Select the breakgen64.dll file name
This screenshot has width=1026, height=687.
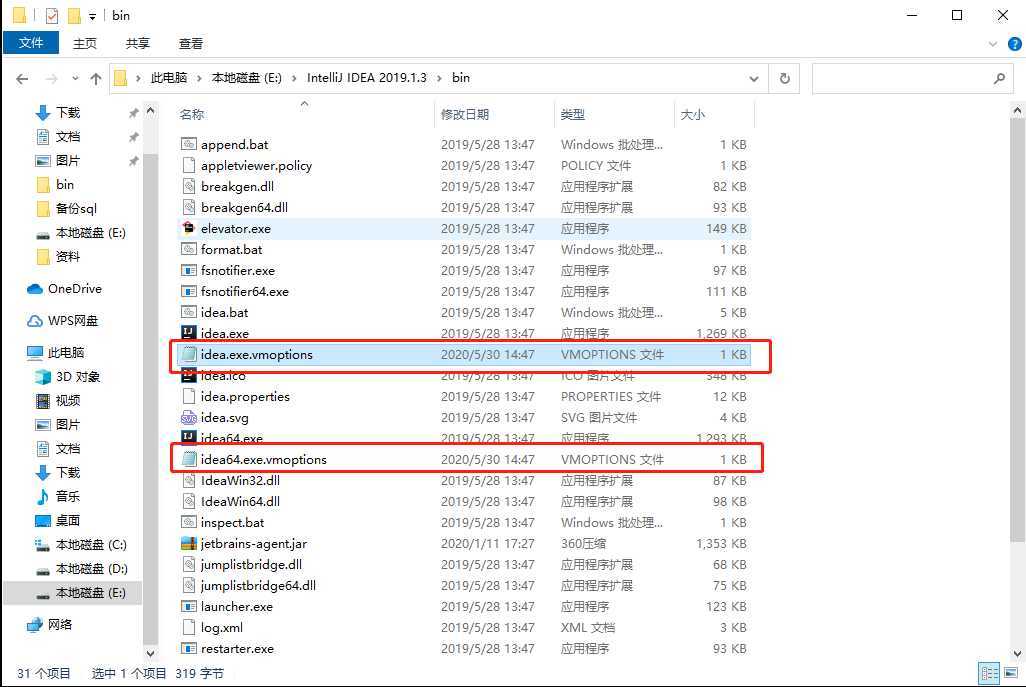(244, 207)
